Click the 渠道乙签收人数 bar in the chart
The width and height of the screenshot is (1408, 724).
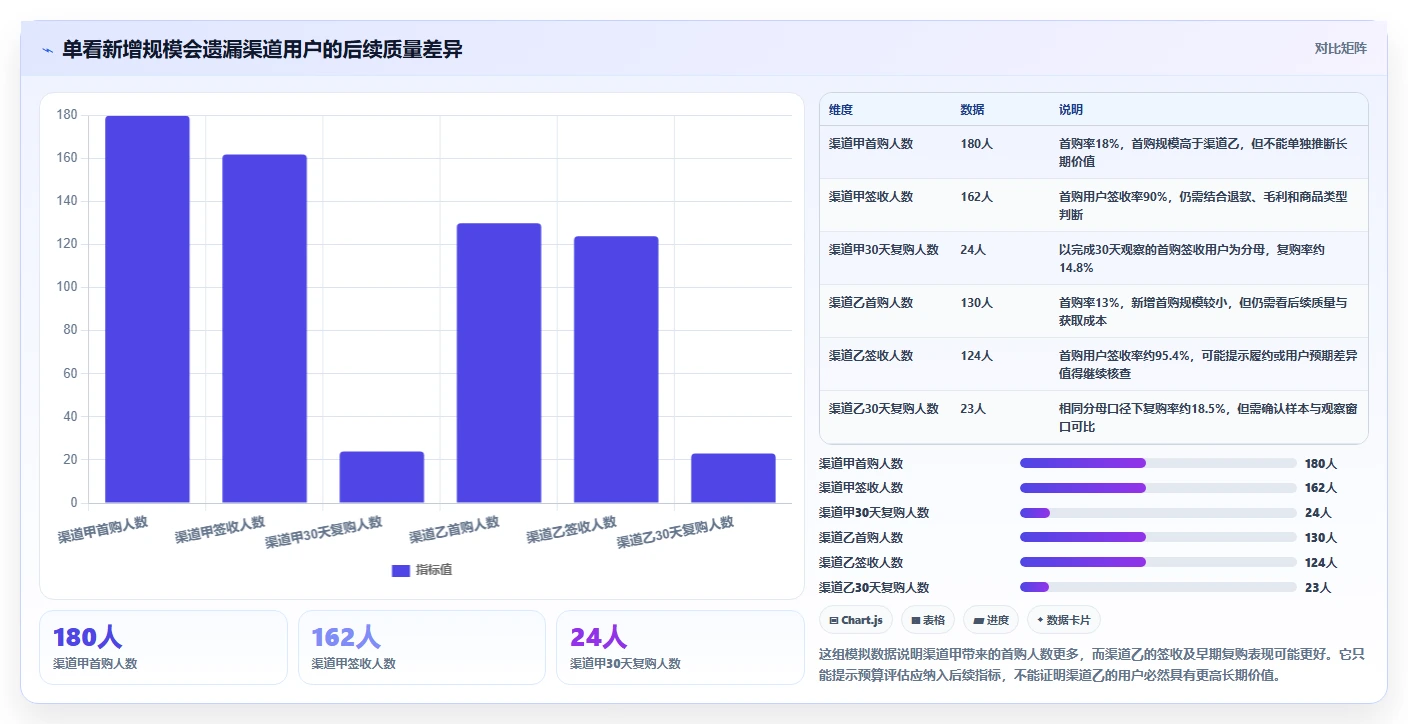(616, 369)
